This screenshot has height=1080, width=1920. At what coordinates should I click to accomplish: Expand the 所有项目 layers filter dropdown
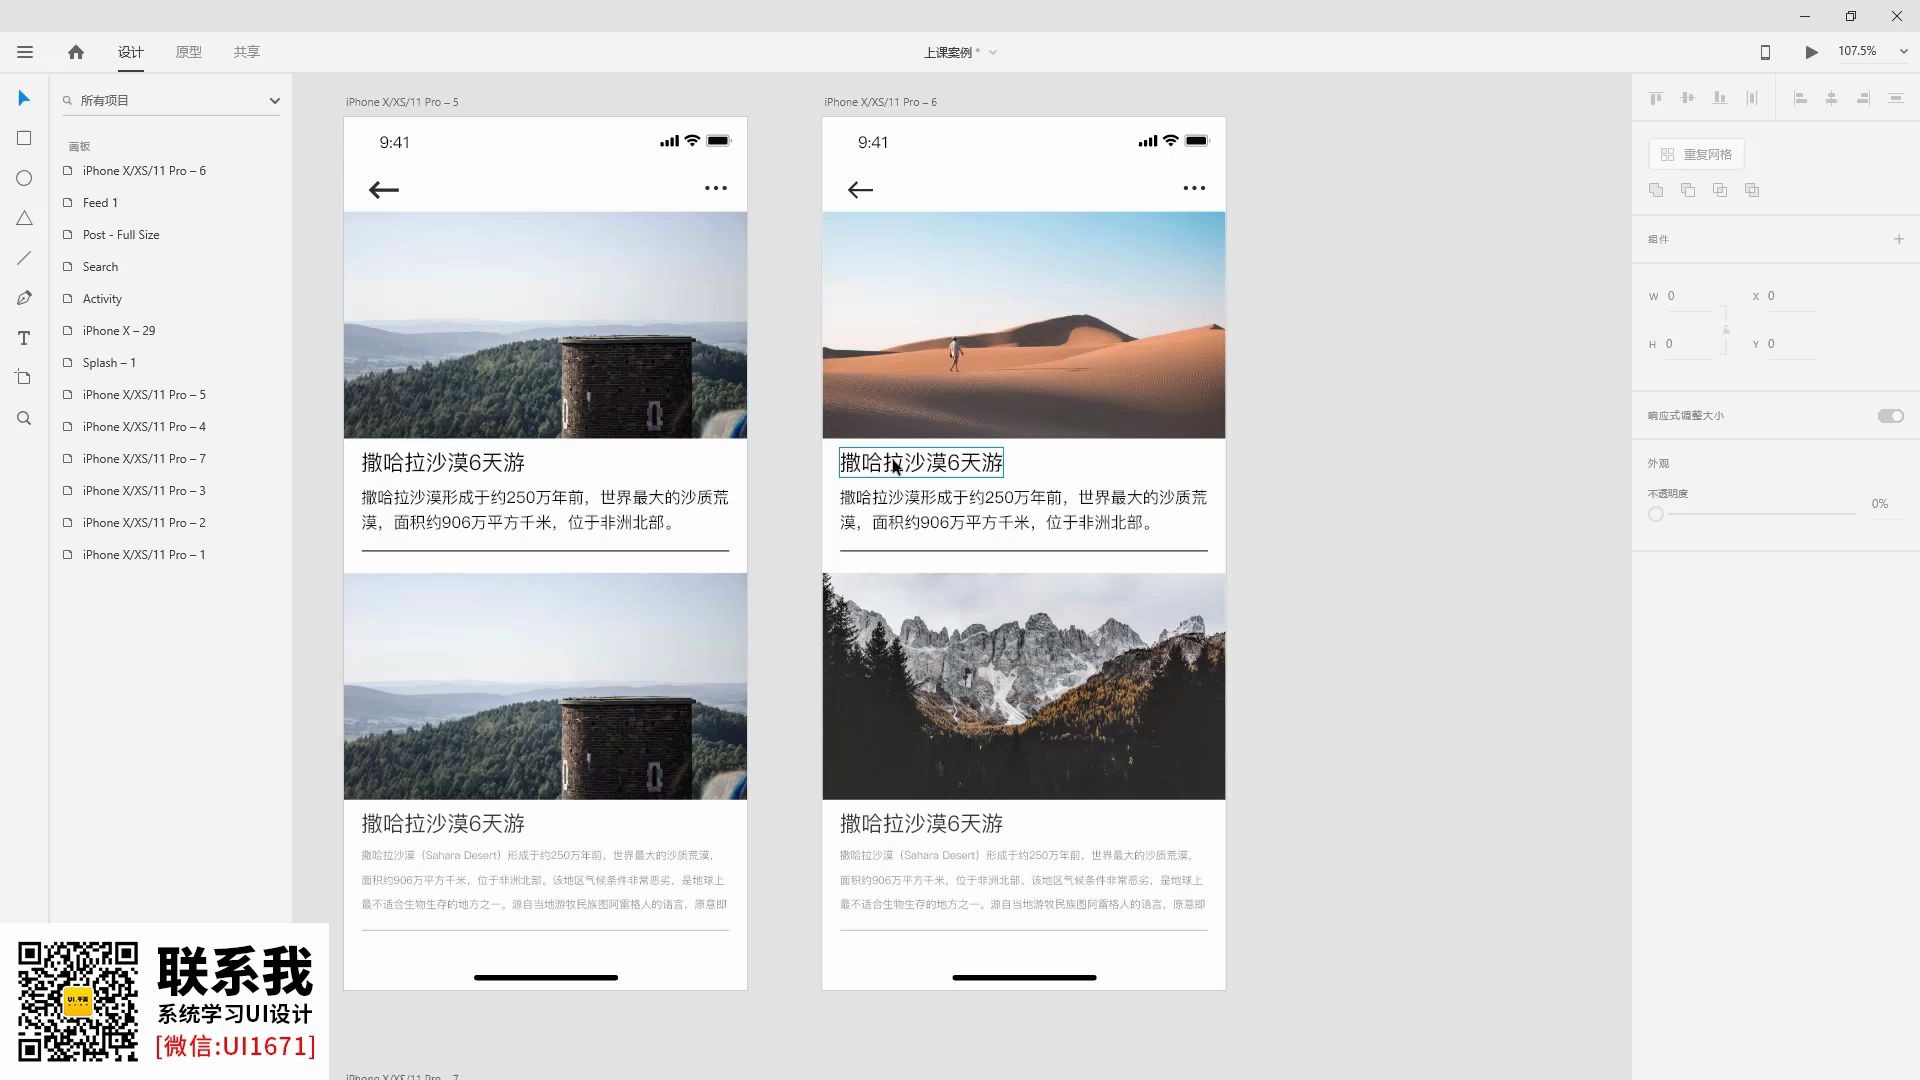click(x=275, y=100)
